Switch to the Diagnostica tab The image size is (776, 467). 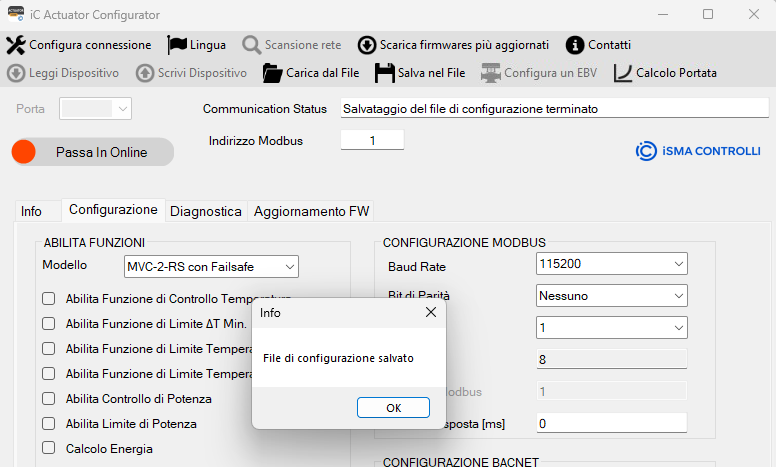pos(206,211)
